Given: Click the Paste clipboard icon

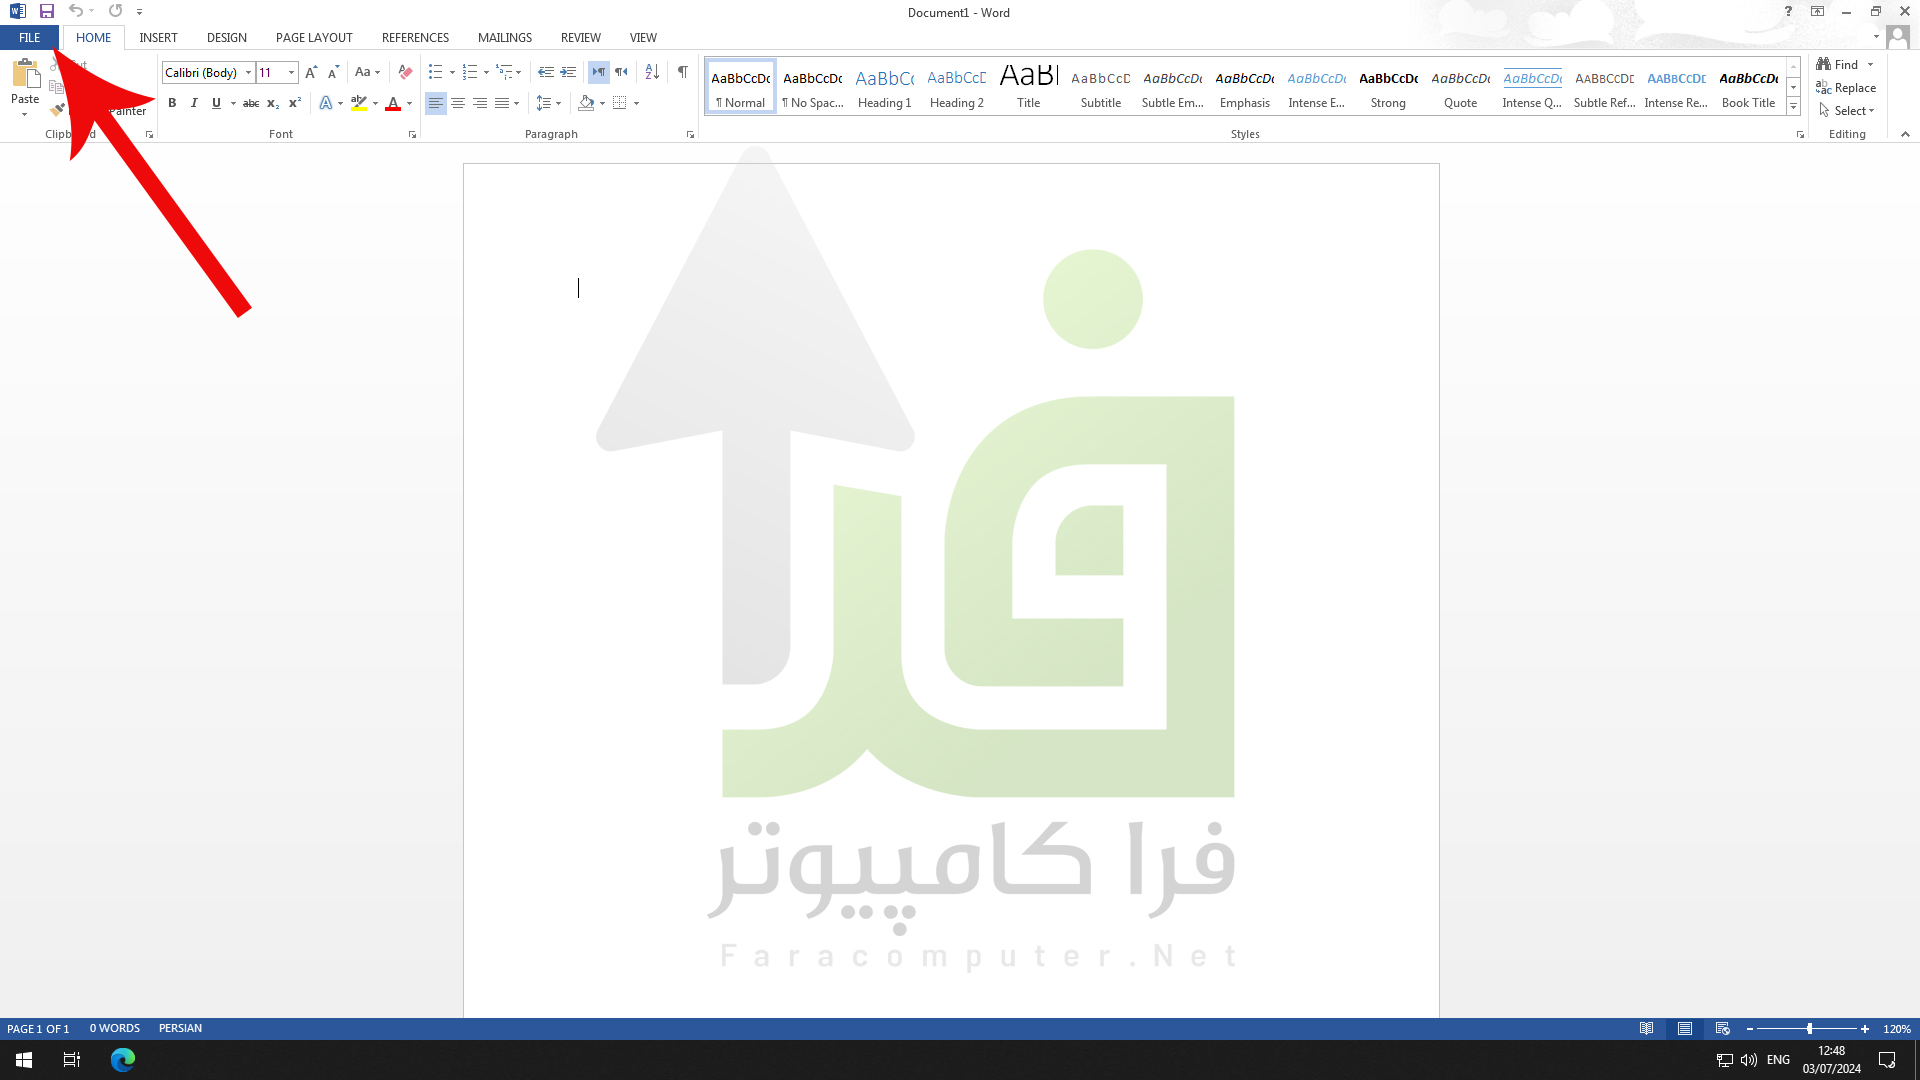Looking at the screenshot, I should [x=25, y=75].
